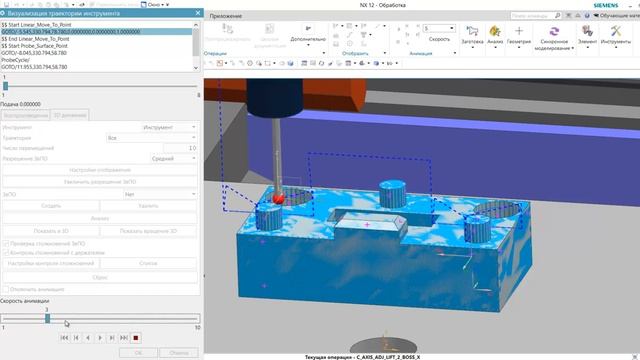
Task: Rewind to the start of the tool path
Action: pyautogui.click(x=64, y=338)
